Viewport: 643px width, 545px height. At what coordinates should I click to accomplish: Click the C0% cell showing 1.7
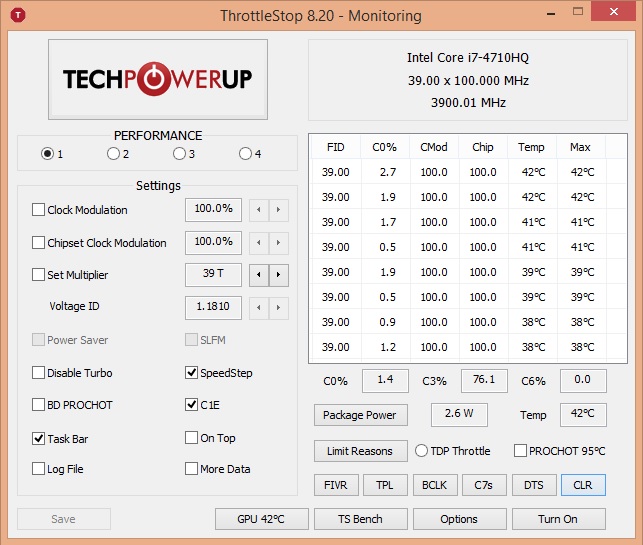[388, 222]
